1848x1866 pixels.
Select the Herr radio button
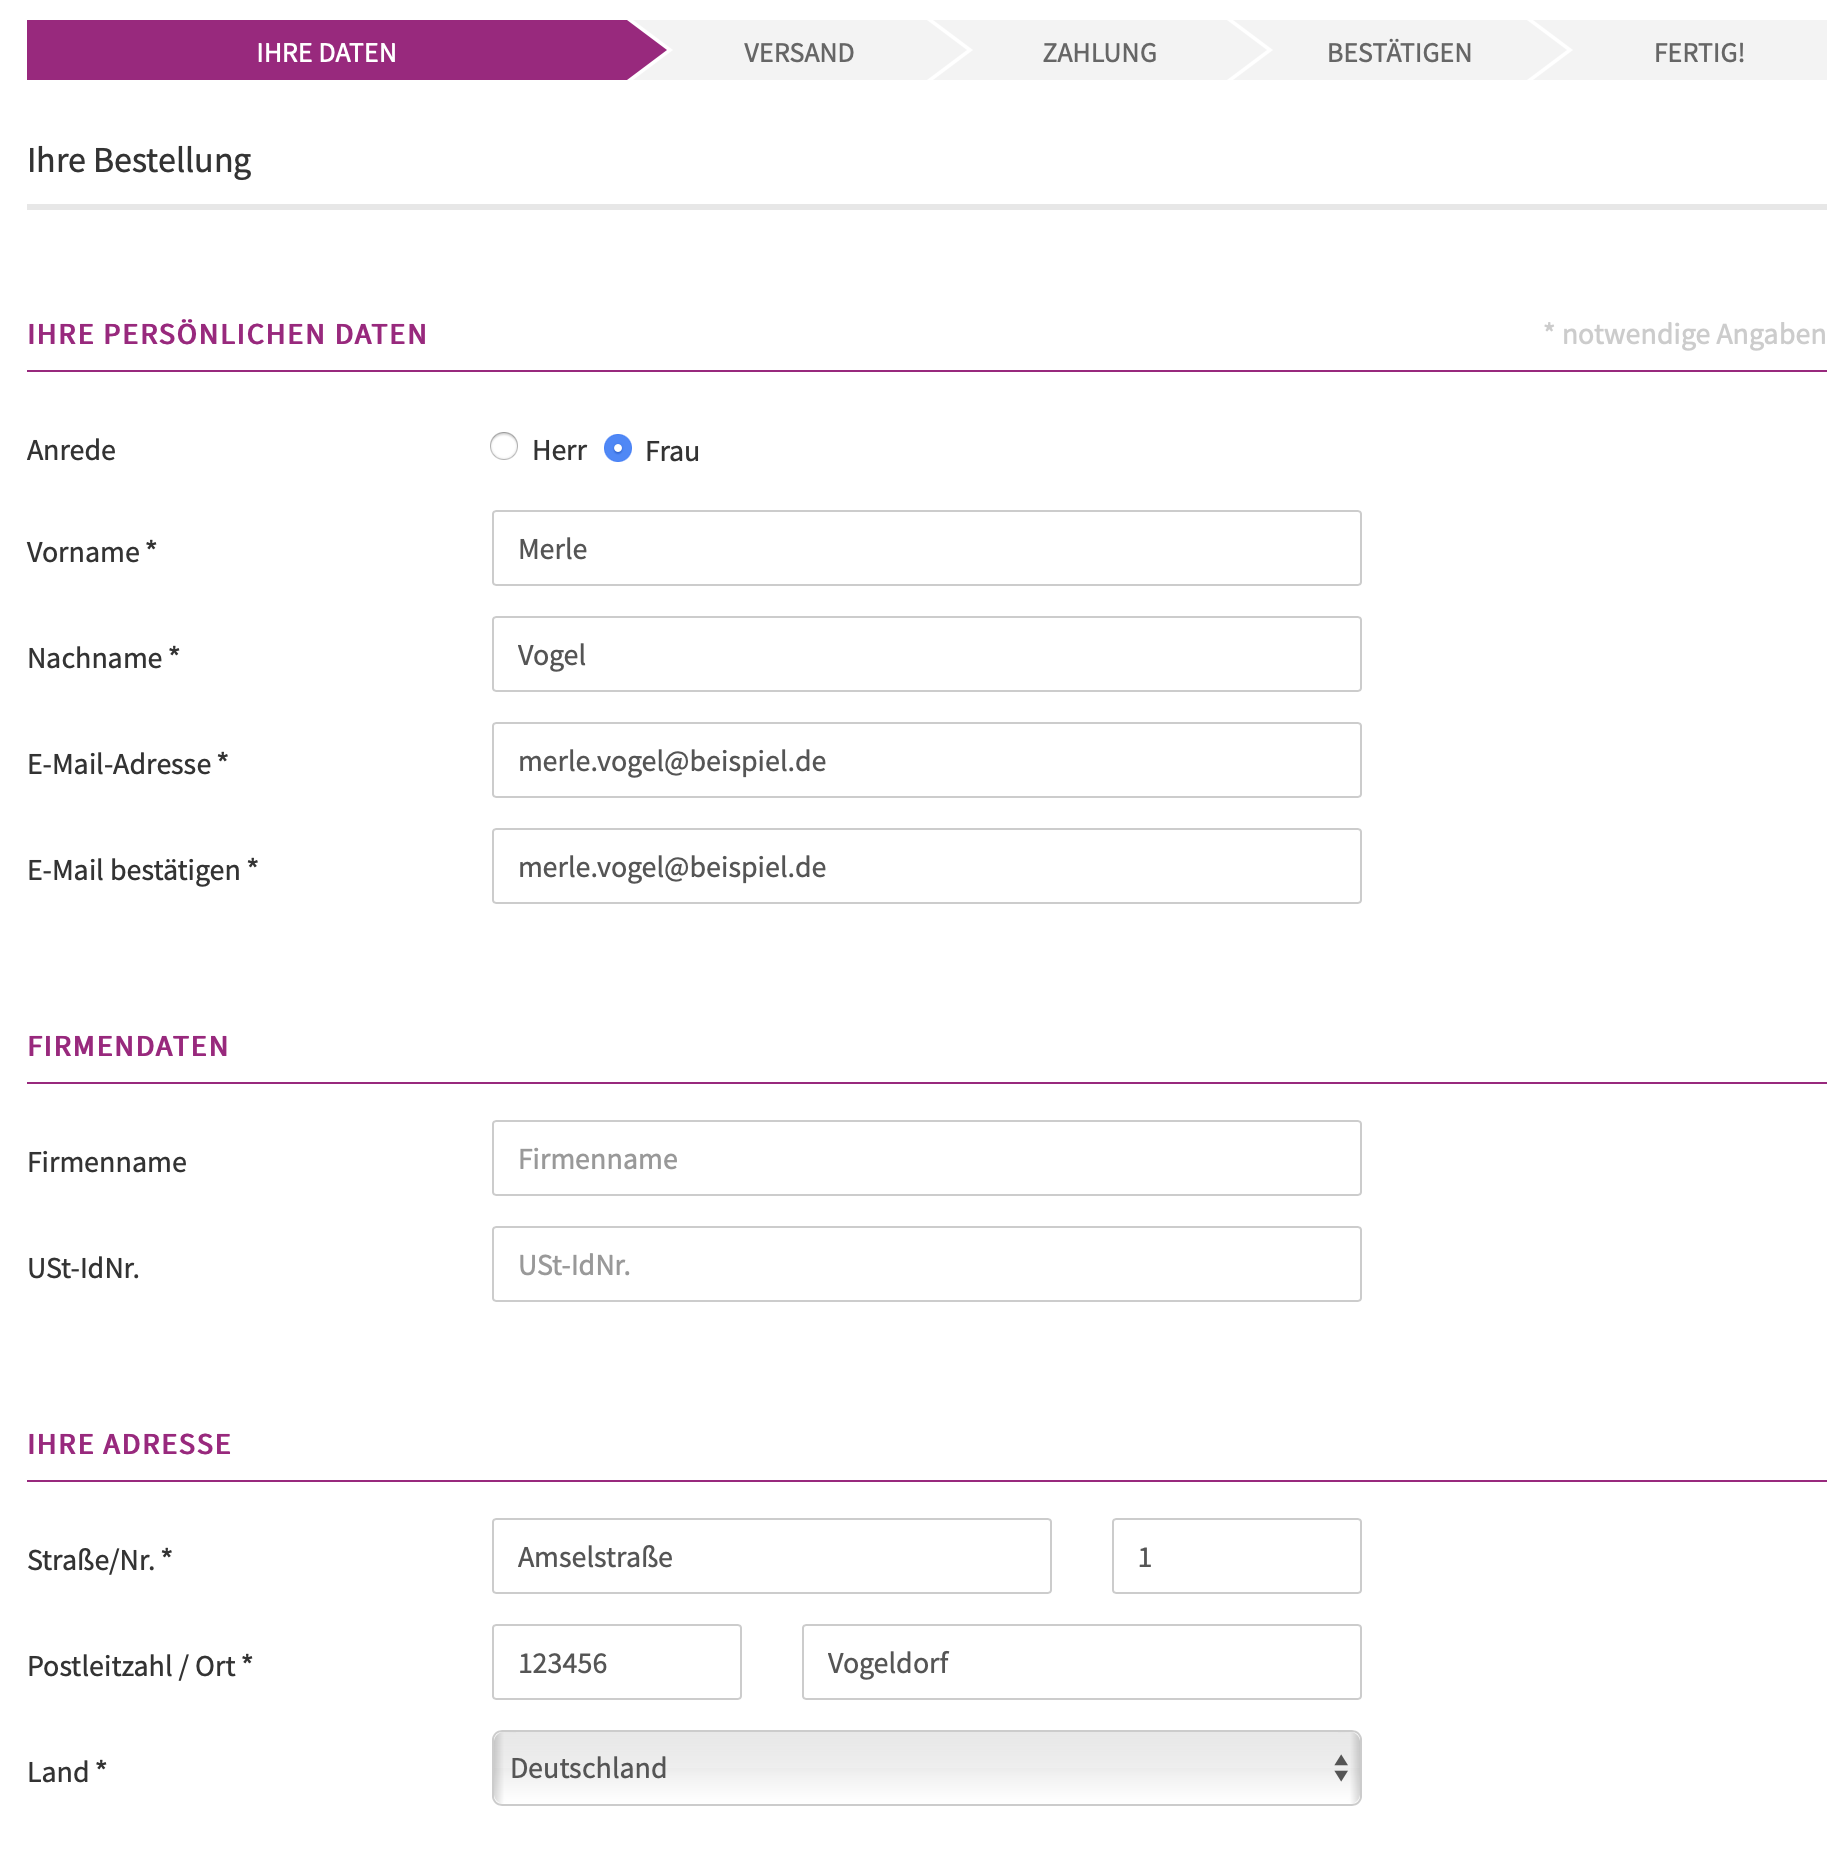point(504,447)
